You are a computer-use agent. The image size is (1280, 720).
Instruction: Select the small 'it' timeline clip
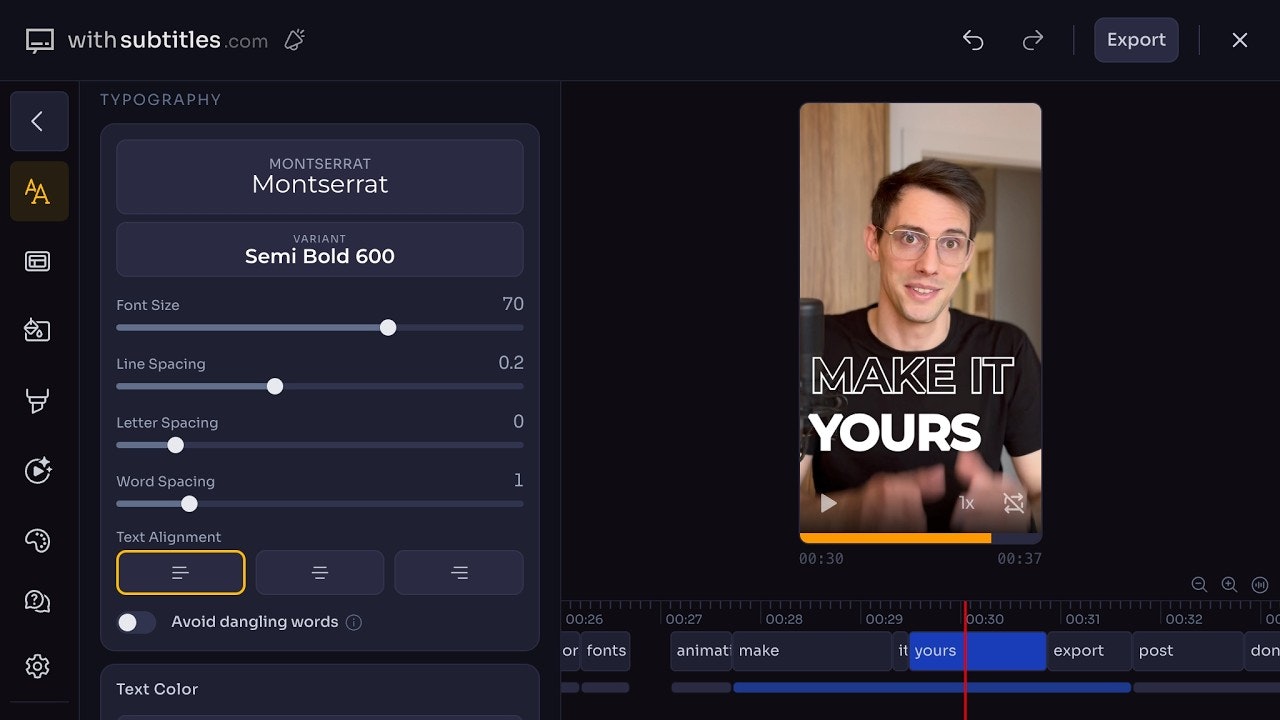901,651
